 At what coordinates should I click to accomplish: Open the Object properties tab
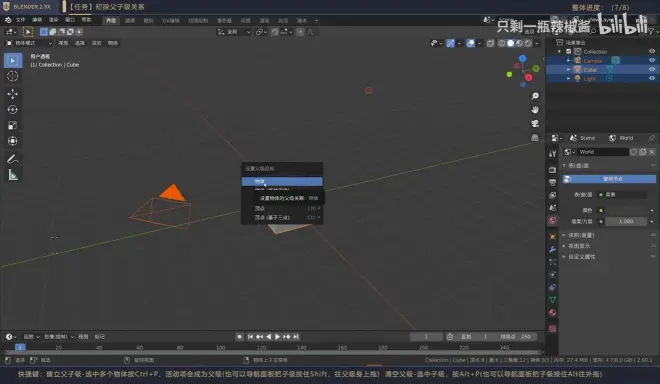(x=553, y=237)
